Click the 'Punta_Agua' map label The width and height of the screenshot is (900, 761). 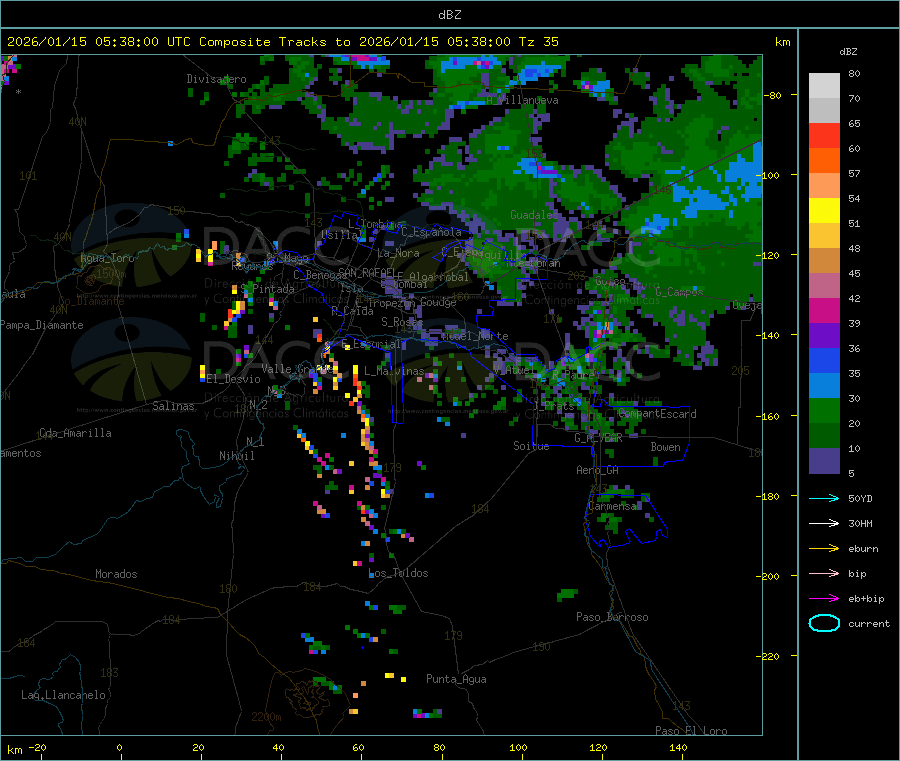pos(456,679)
